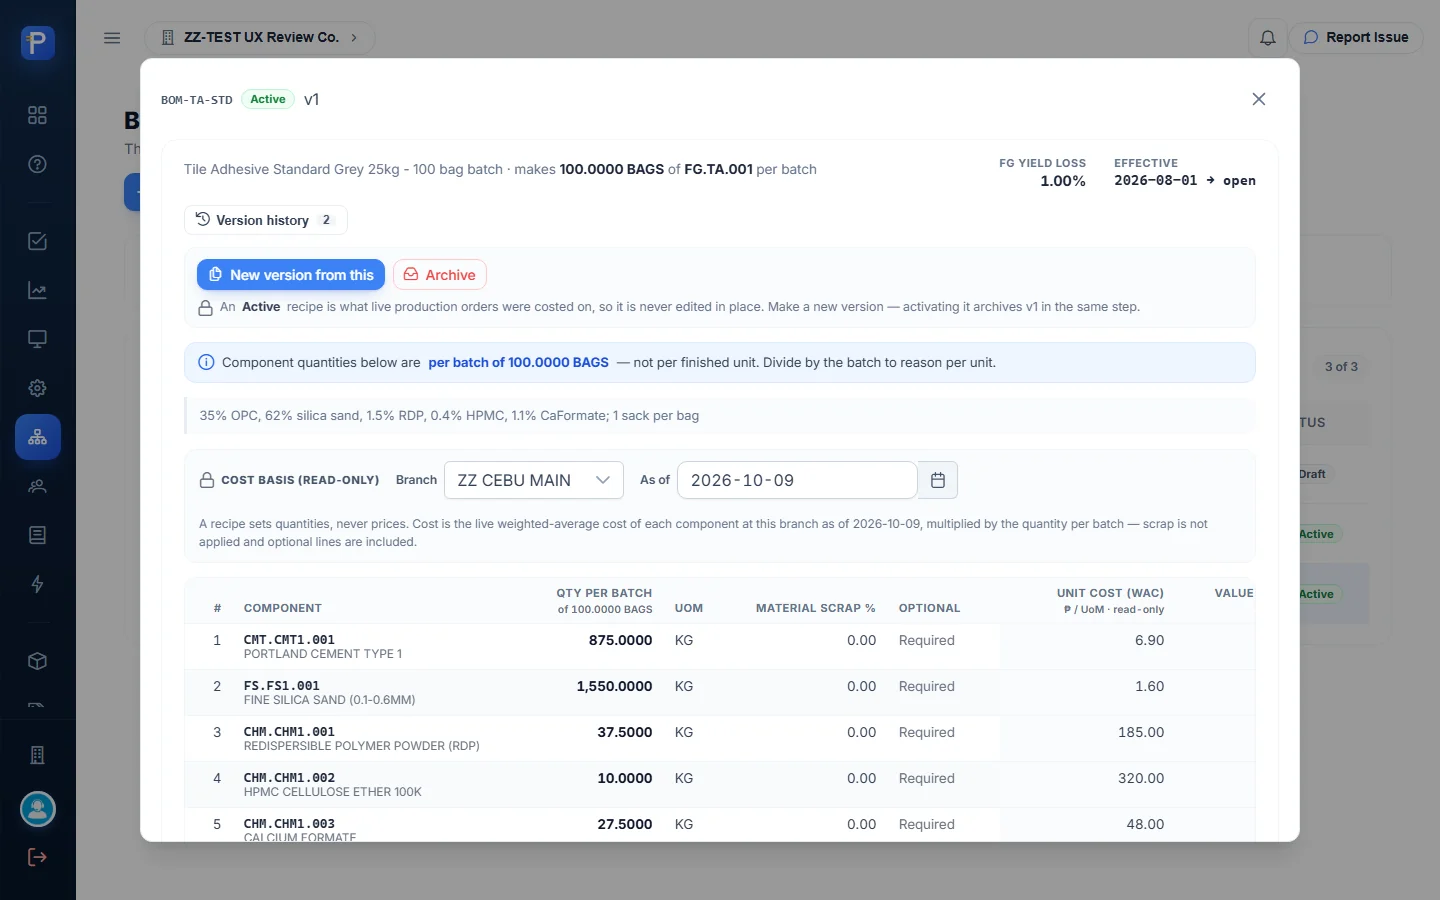1440x900 pixels.
Task: Click the quantity 1,550.0000
Action: point(614,686)
